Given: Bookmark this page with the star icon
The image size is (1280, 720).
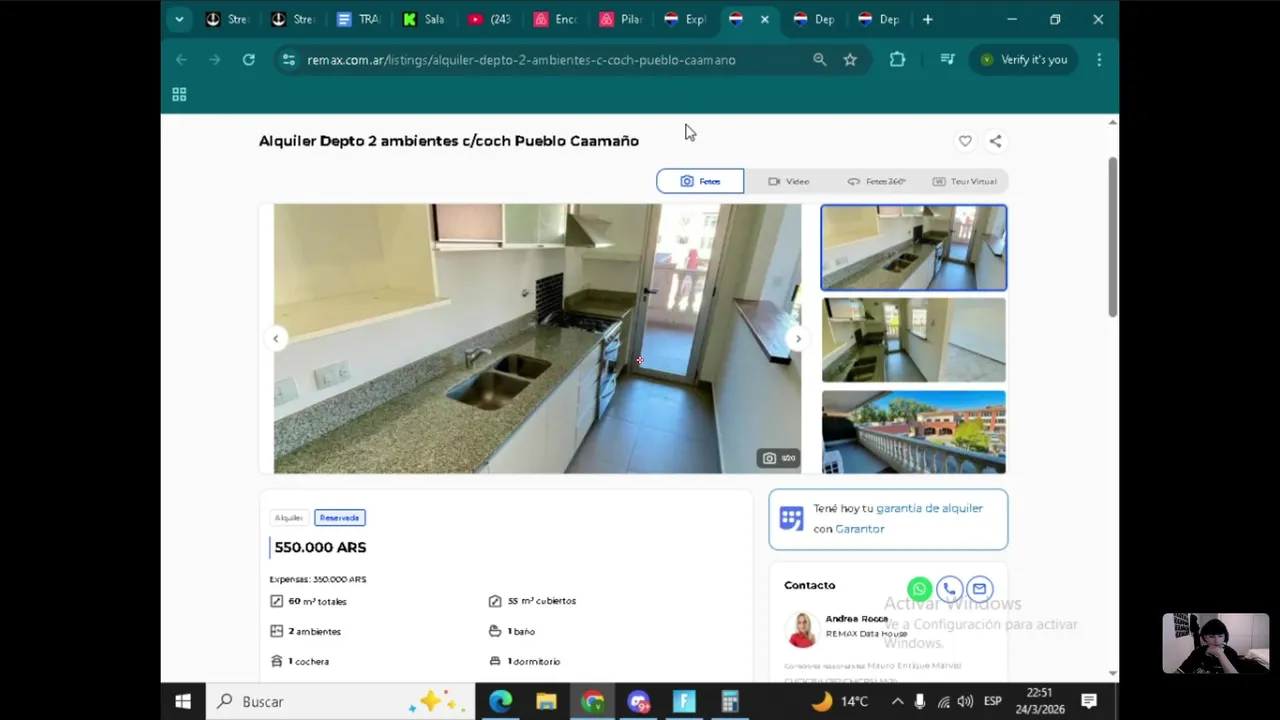Looking at the screenshot, I should click(850, 60).
